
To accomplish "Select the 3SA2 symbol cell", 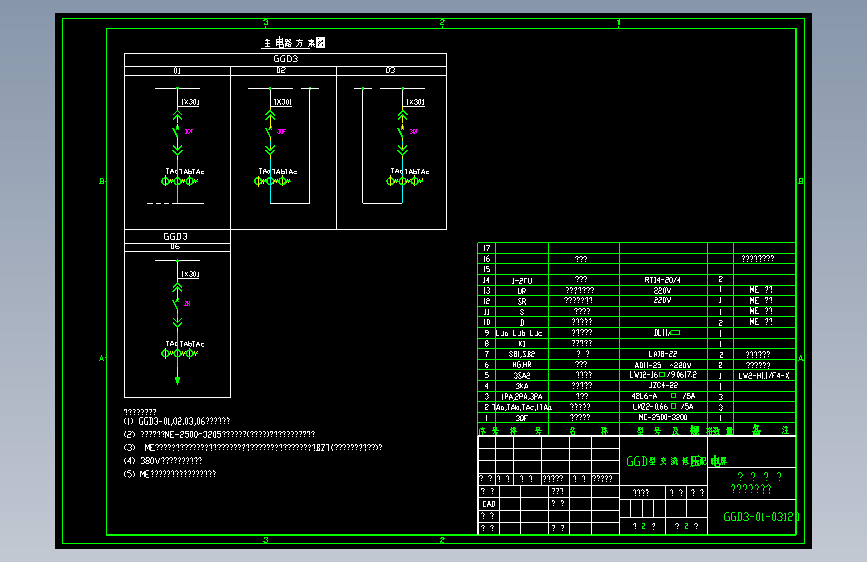I will click(x=521, y=376).
